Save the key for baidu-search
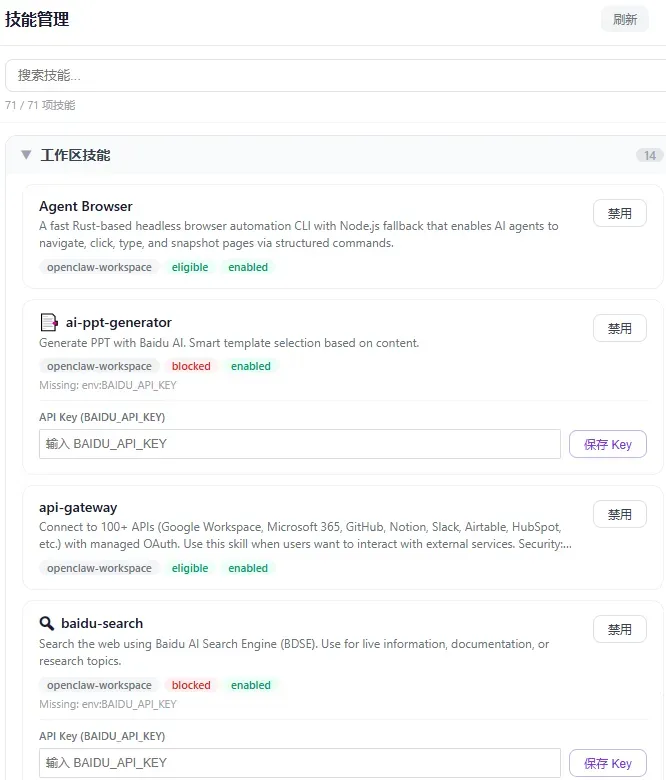 (x=608, y=763)
